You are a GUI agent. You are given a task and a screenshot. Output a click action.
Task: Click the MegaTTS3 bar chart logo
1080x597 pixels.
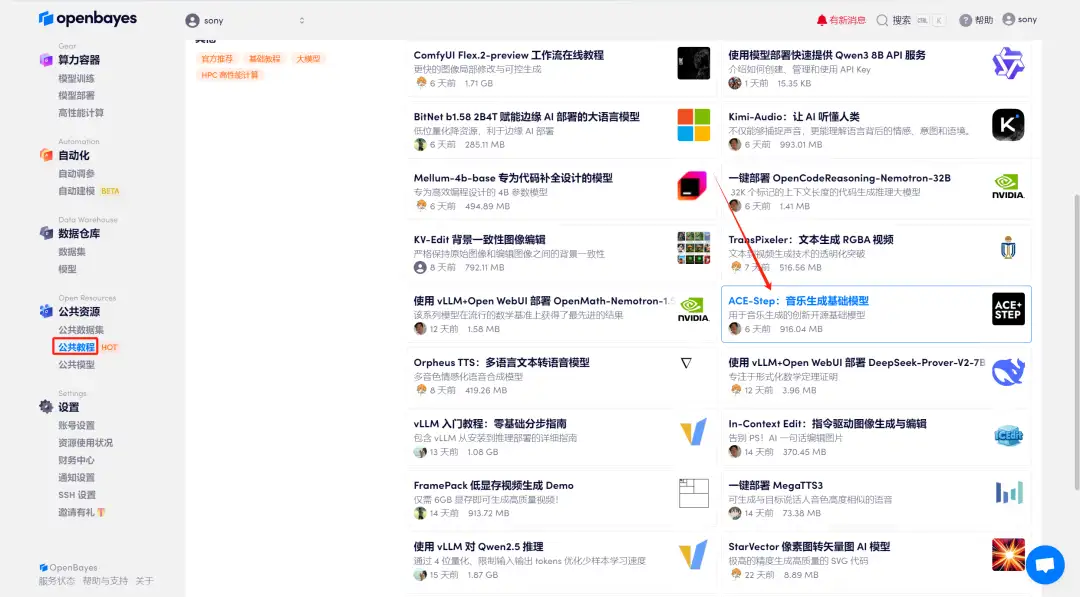click(x=1009, y=492)
